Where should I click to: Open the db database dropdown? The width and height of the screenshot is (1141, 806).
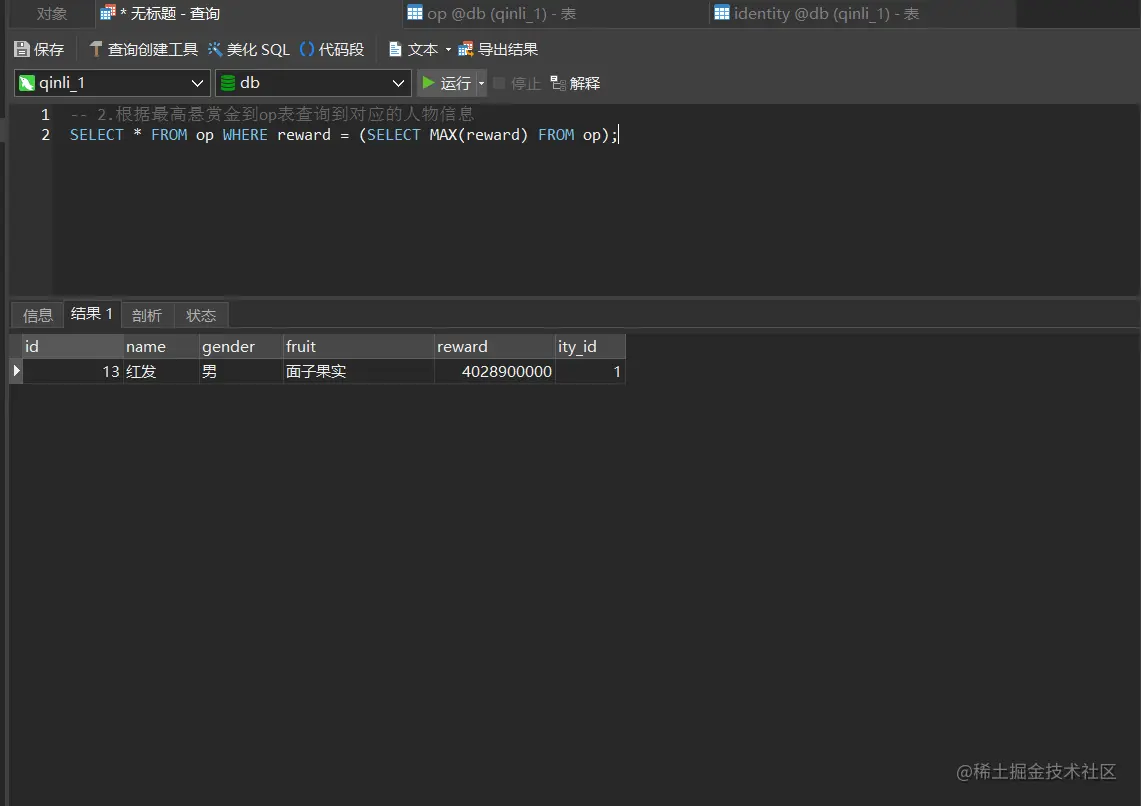coord(314,83)
